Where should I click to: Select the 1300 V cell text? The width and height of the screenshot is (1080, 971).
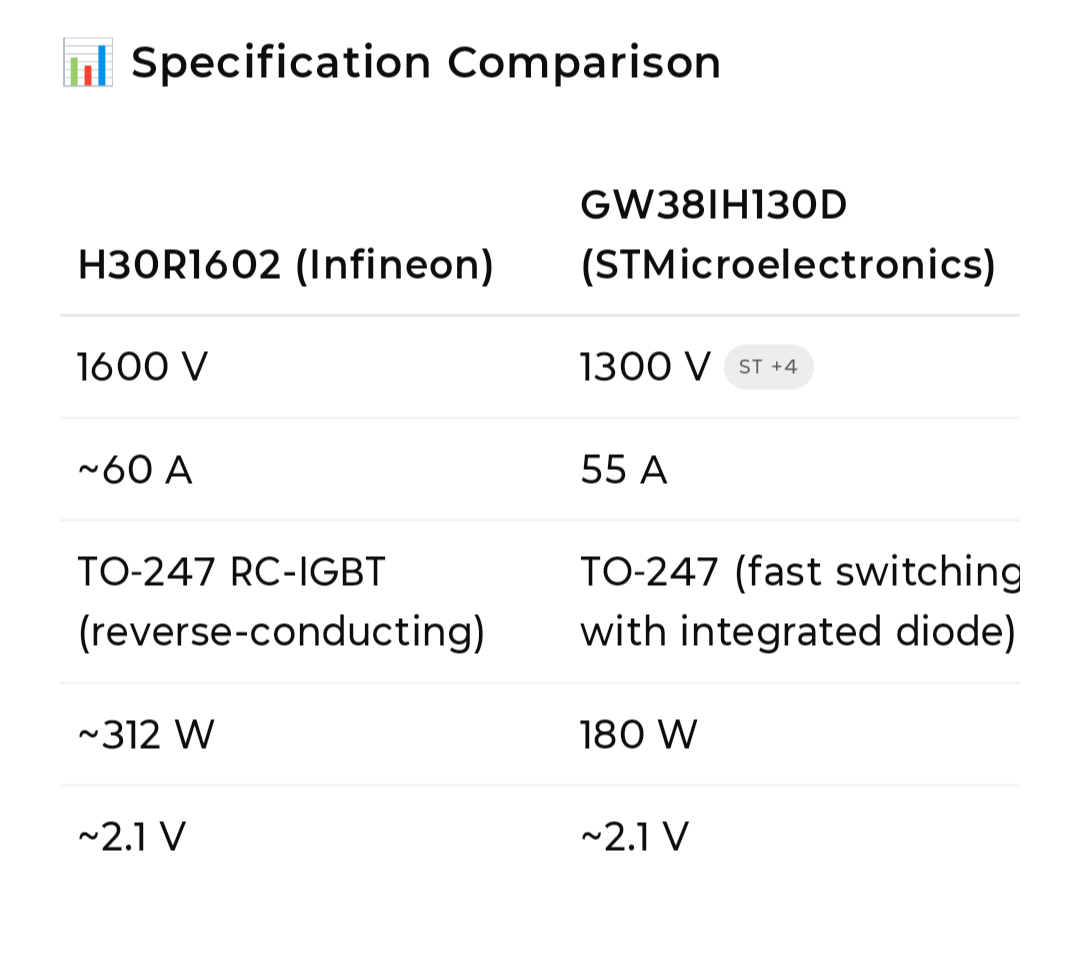pyautogui.click(x=645, y=366)
